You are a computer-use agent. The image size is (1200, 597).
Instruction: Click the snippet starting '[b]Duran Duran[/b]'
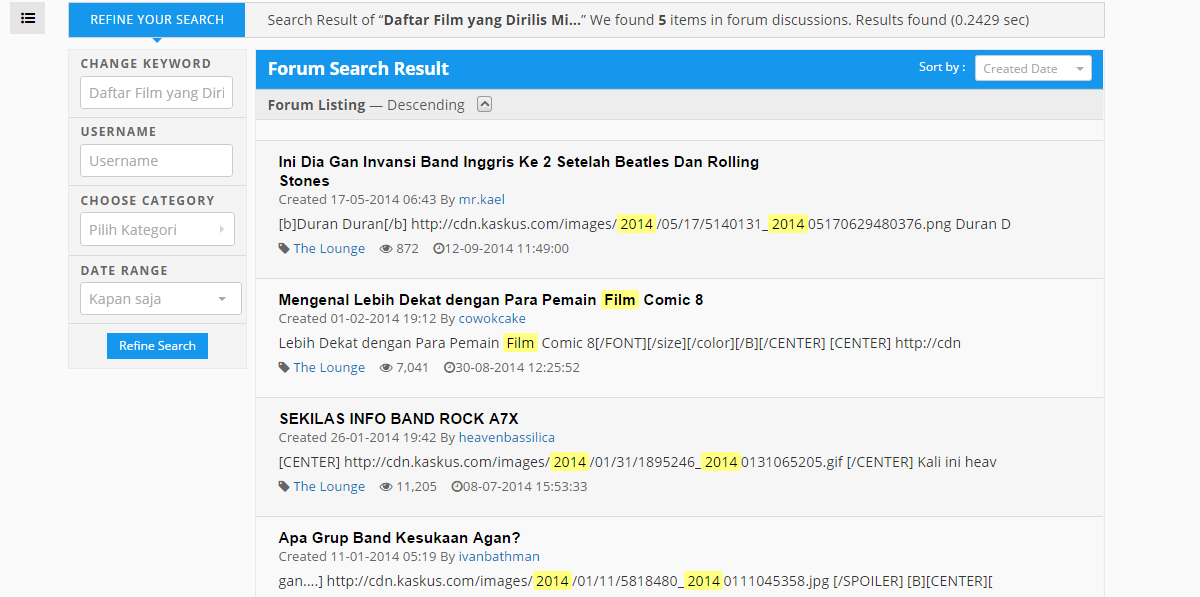645,224
